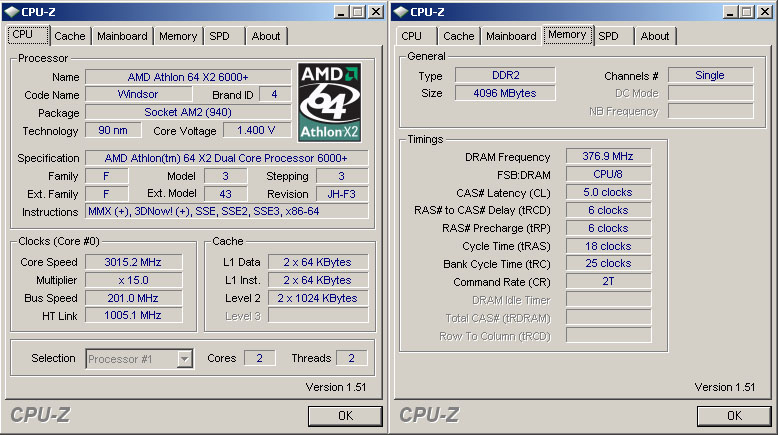Open Cache tab in left CPU-Z window
The image size is (780, 435).
pyautogui.click(x=70, y=36)
